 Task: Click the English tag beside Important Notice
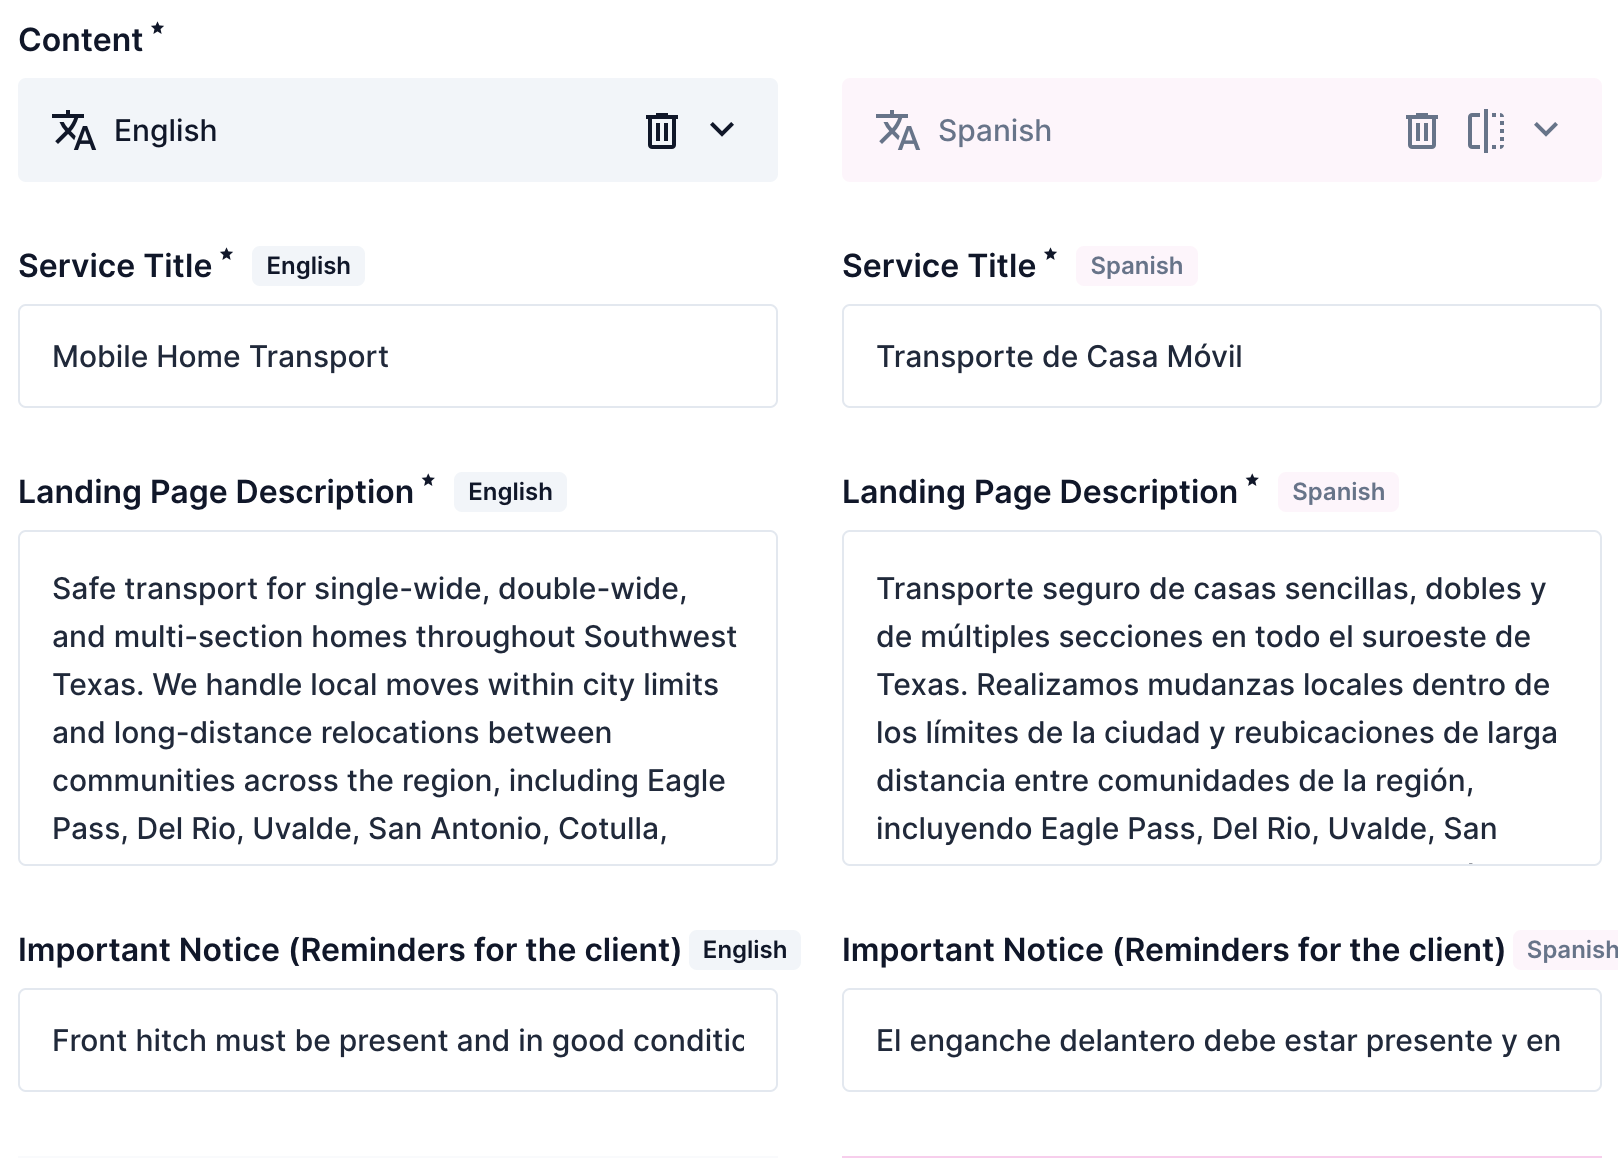745,950
